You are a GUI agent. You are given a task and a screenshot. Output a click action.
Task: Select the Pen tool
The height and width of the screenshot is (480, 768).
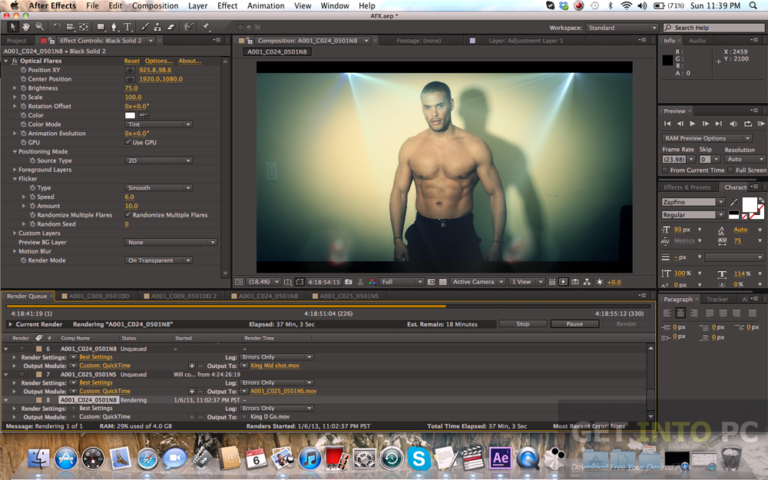tap(114, 27)
